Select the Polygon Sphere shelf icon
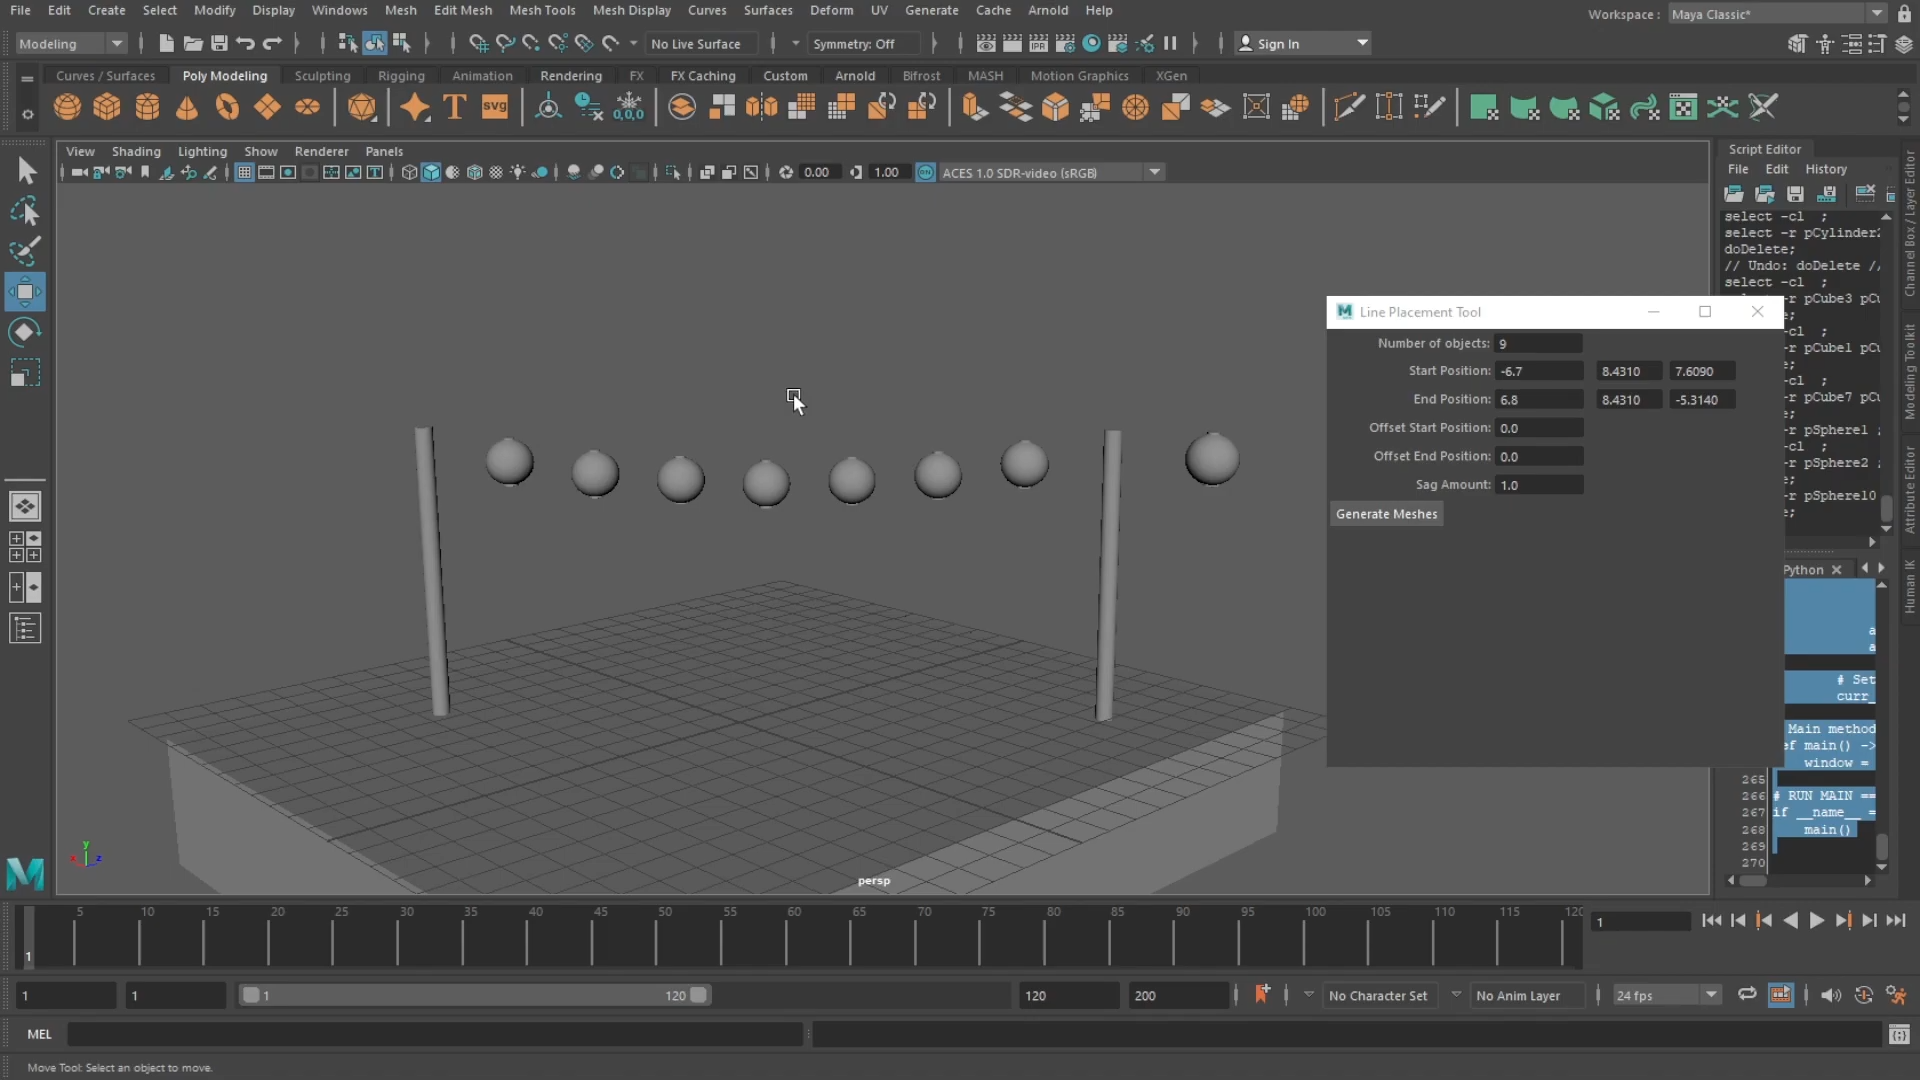 click(68, 107)
